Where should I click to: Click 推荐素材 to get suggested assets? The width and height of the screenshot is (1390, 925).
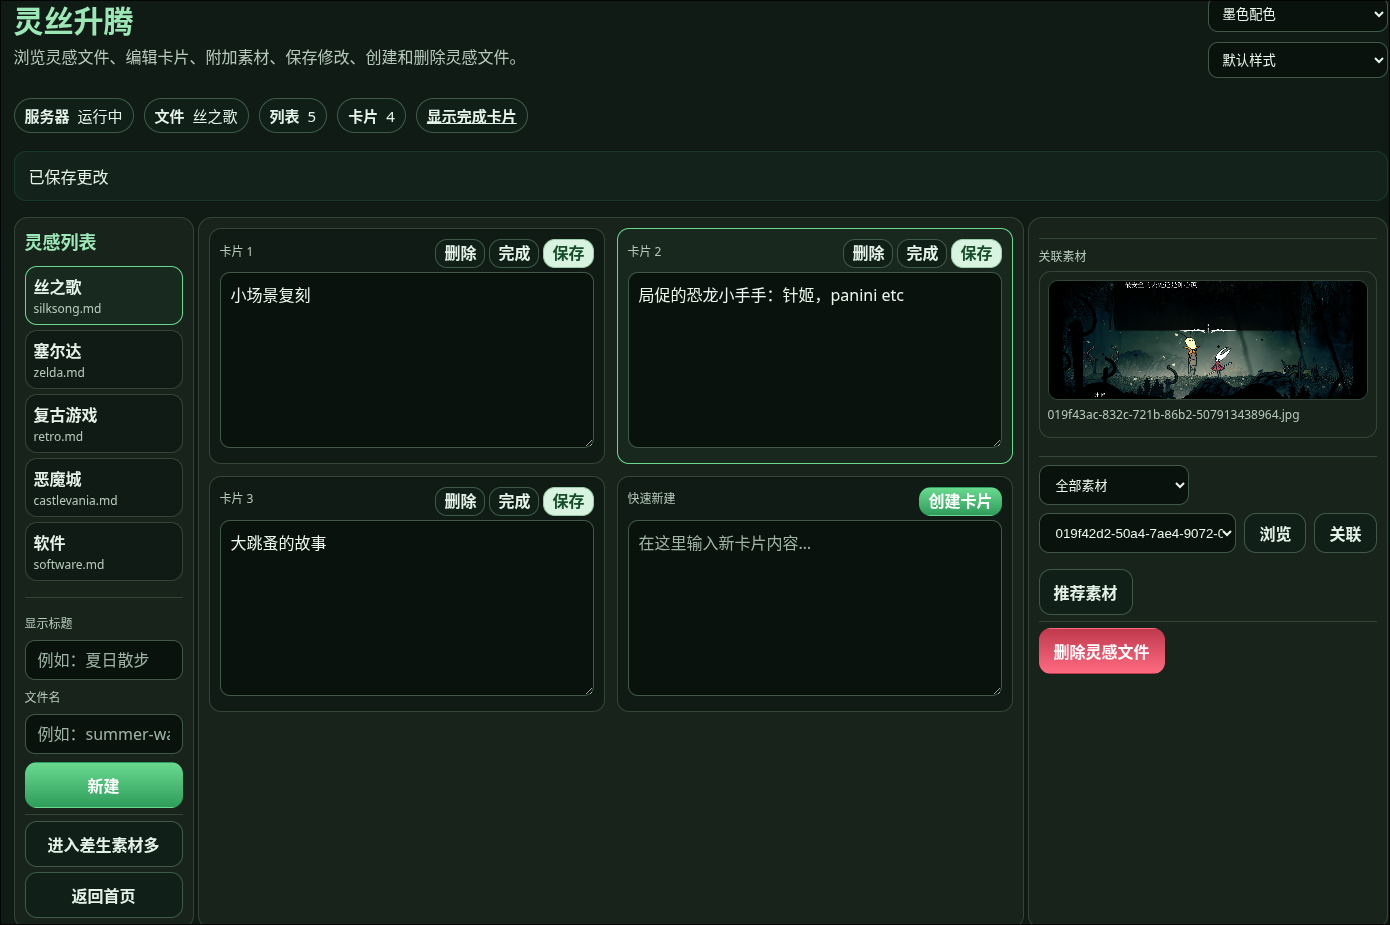coord(1086,592)
